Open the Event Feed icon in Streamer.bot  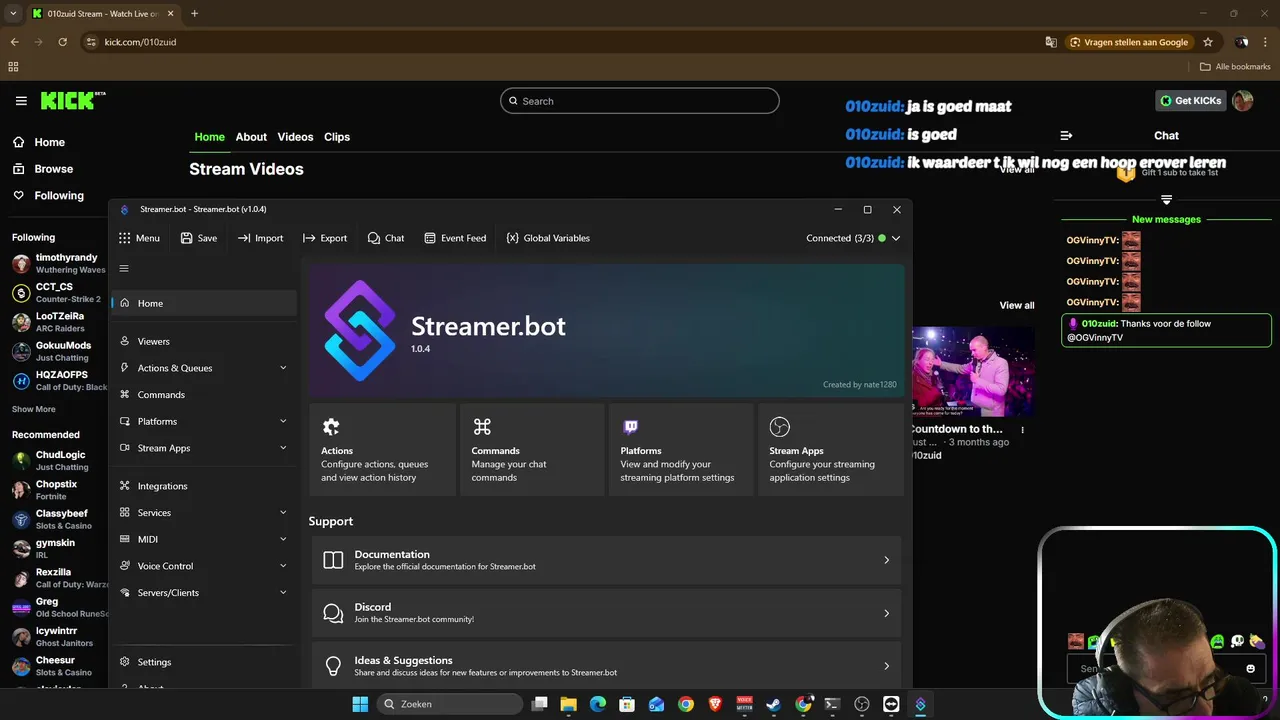point(430,238)
